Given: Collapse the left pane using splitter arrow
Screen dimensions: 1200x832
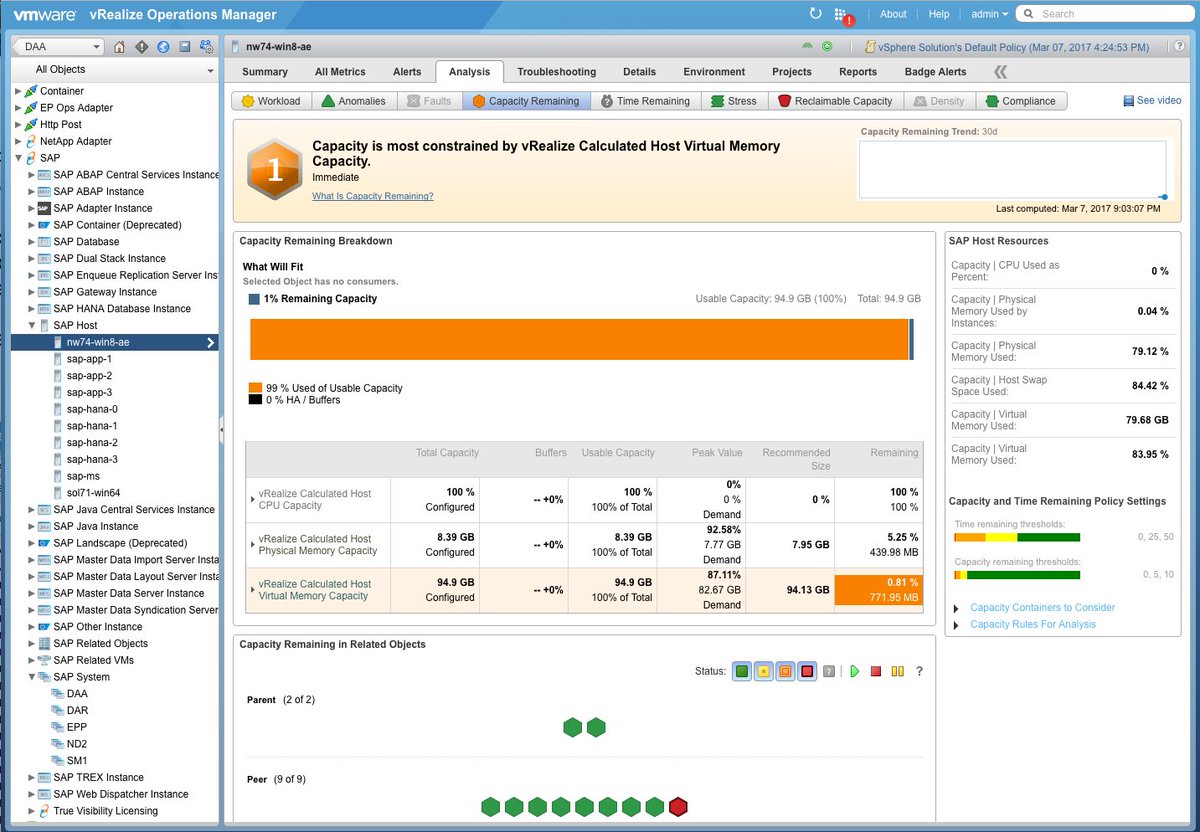Looking at the screenshot, I should point(221,429).
